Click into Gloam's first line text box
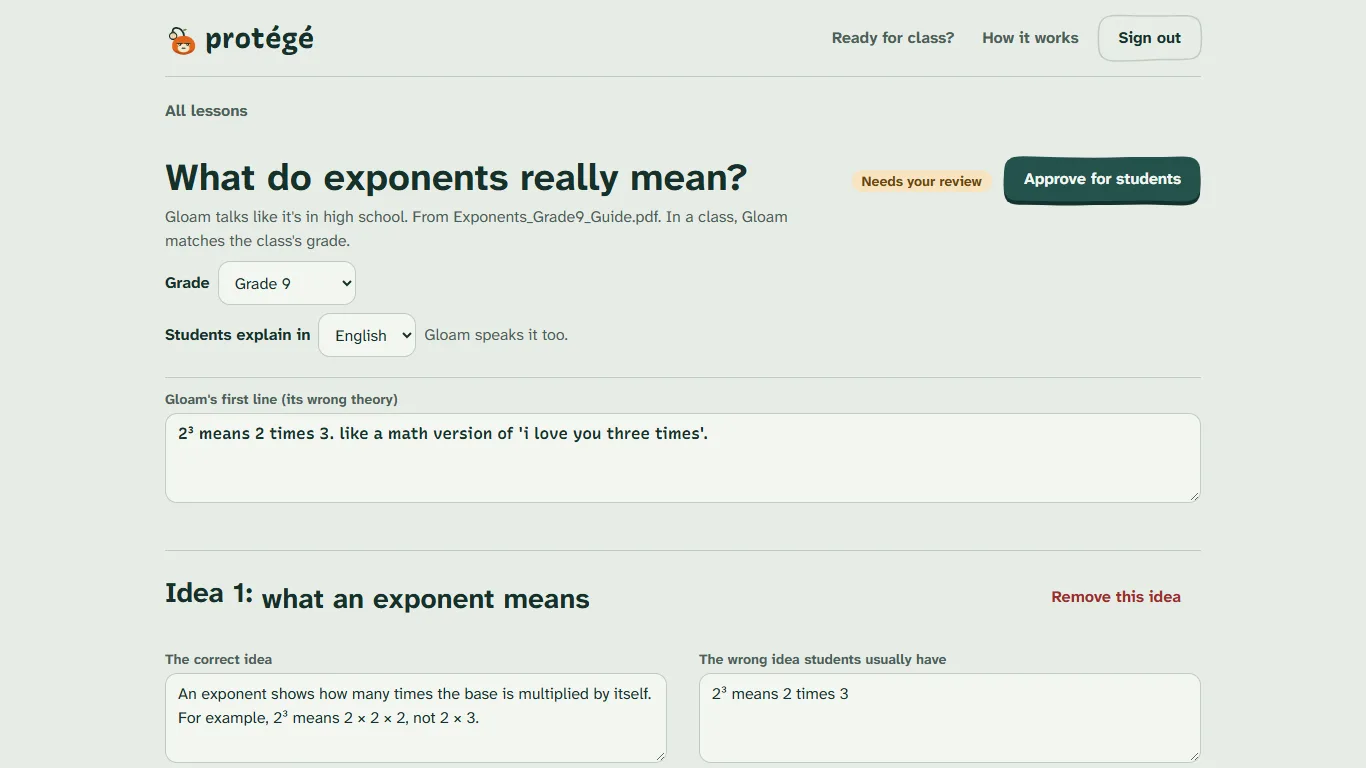The image size is (1366, 768). click(682, 458)
